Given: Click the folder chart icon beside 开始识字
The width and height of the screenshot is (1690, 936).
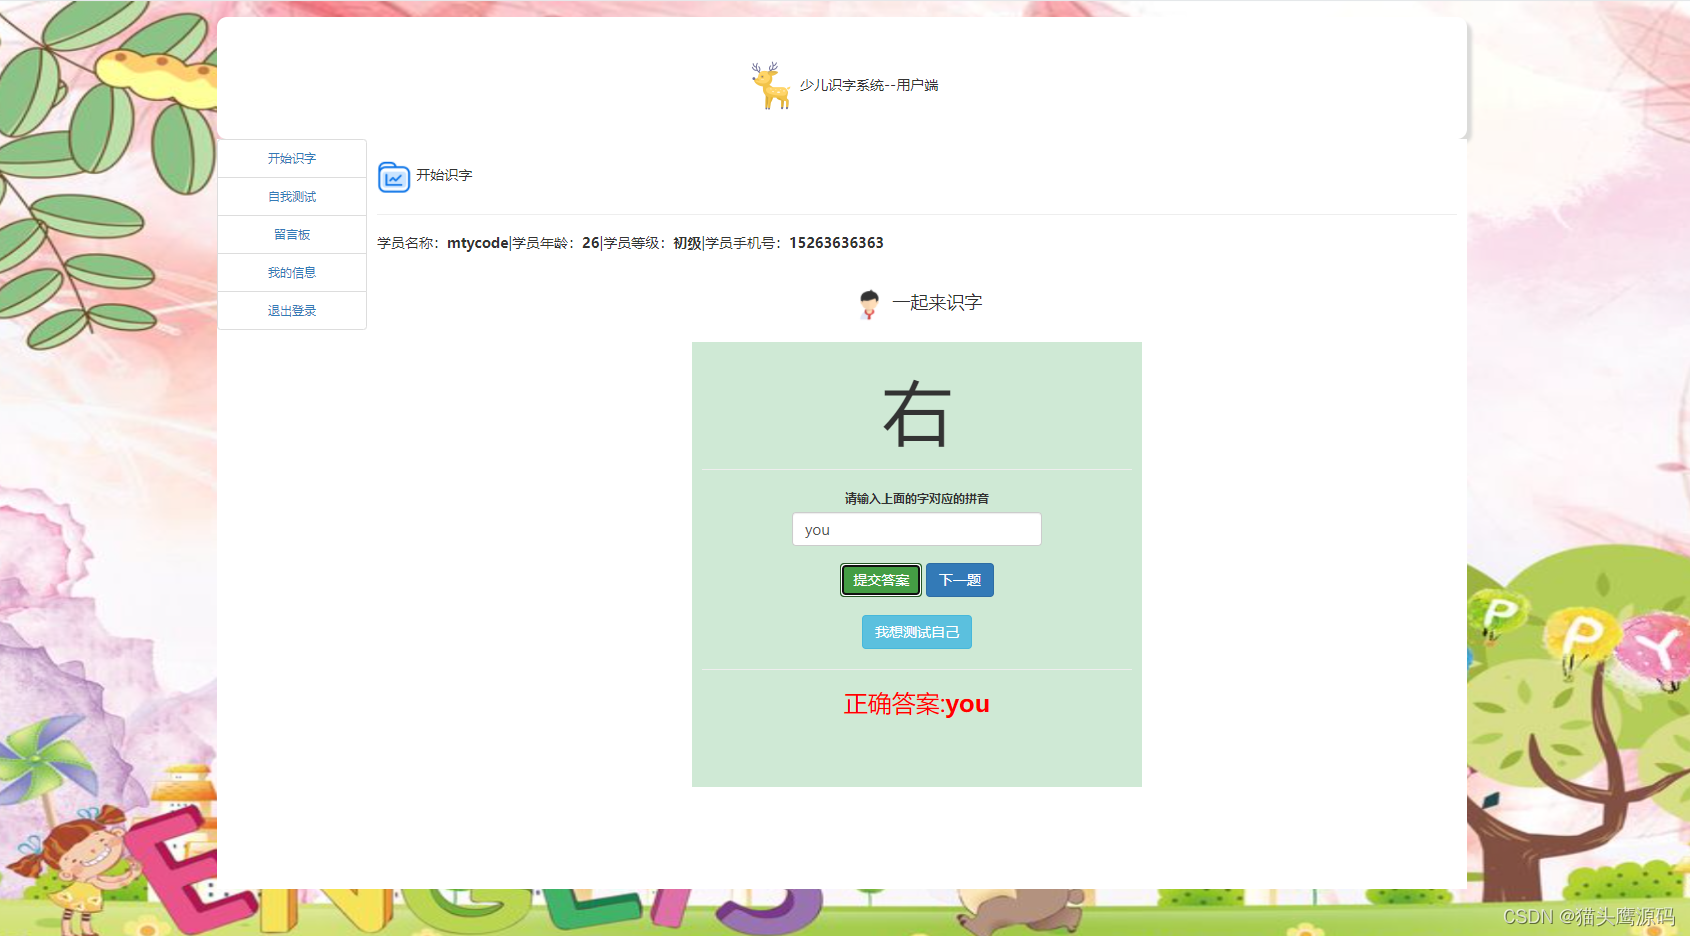Looking at the screenshot, I should point(394,177).
